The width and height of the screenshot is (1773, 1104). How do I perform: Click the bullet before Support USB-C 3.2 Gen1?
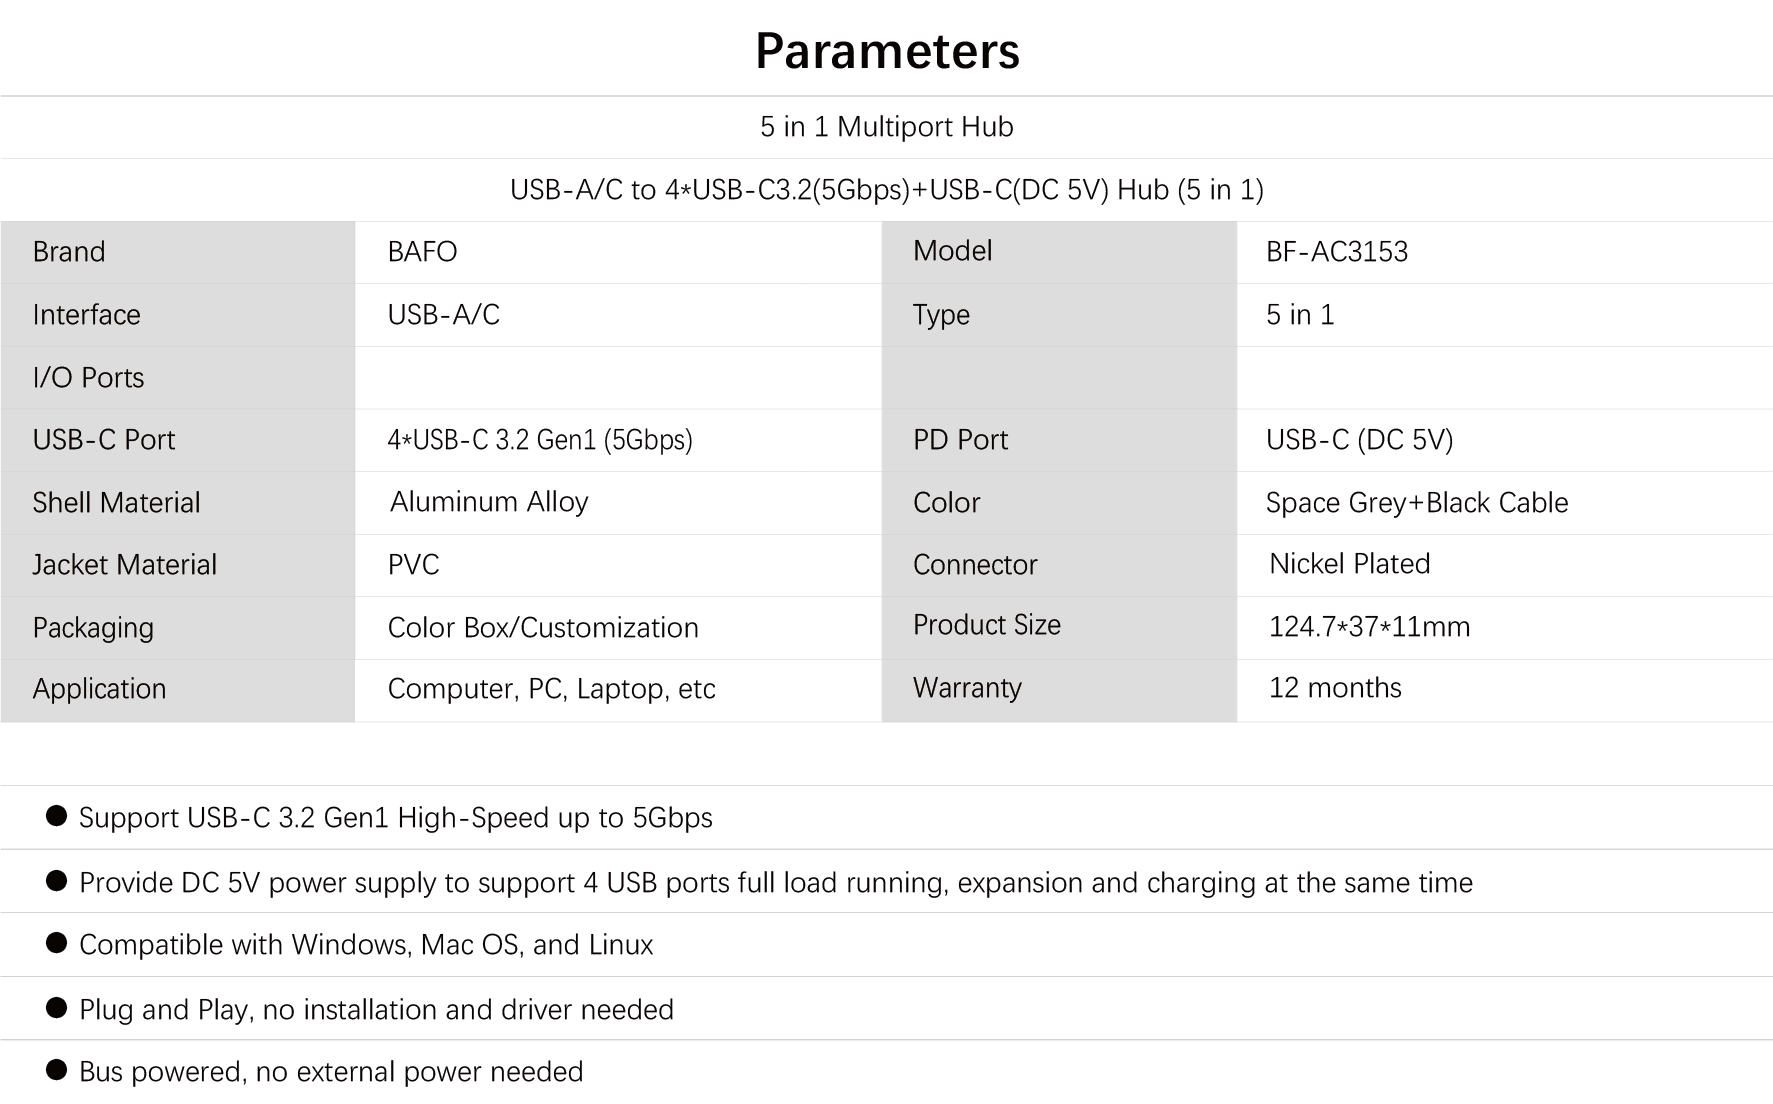(57, 817)
